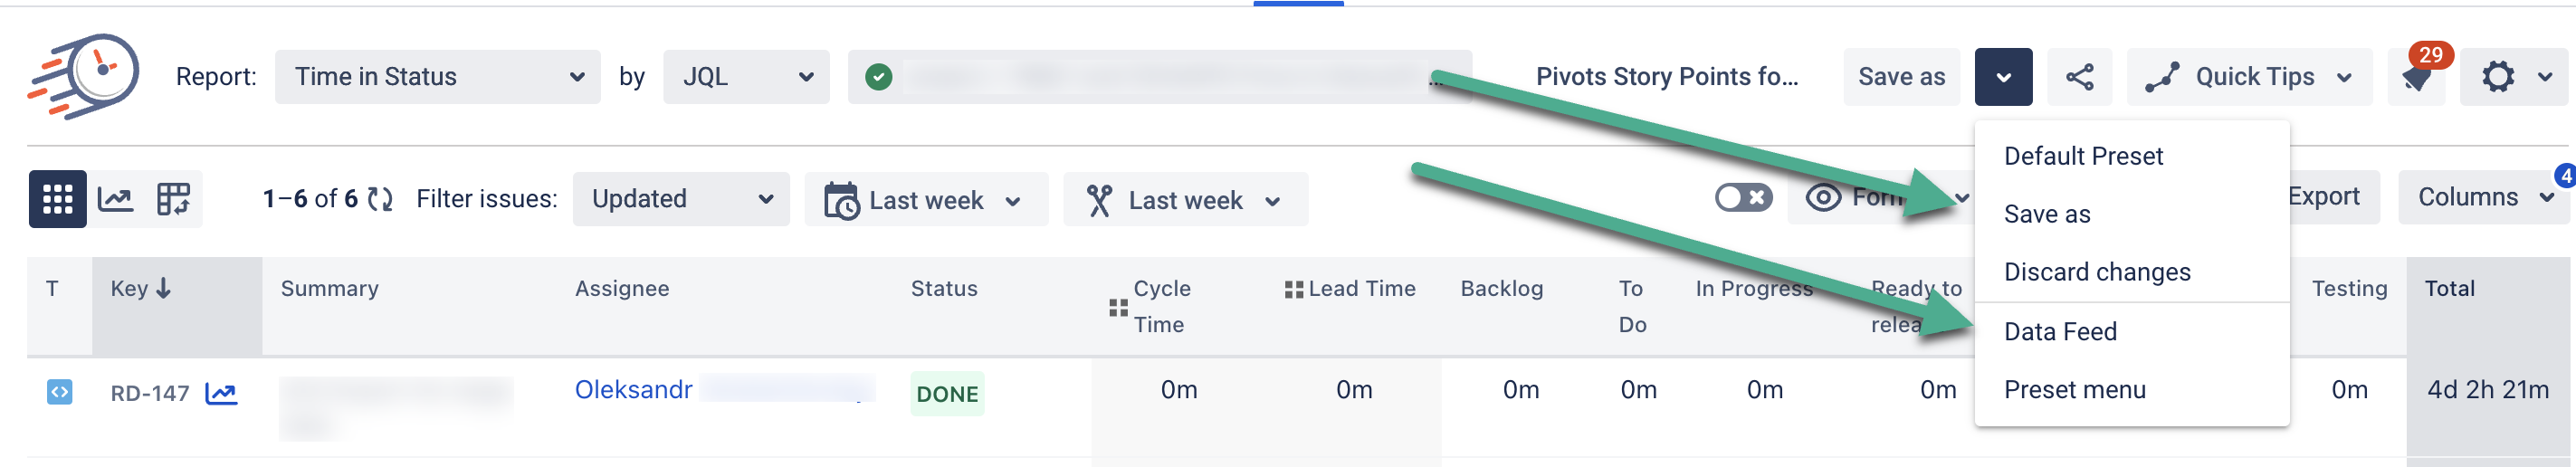
Task: Click the share icon button
Action: [x=2079, y=77]
